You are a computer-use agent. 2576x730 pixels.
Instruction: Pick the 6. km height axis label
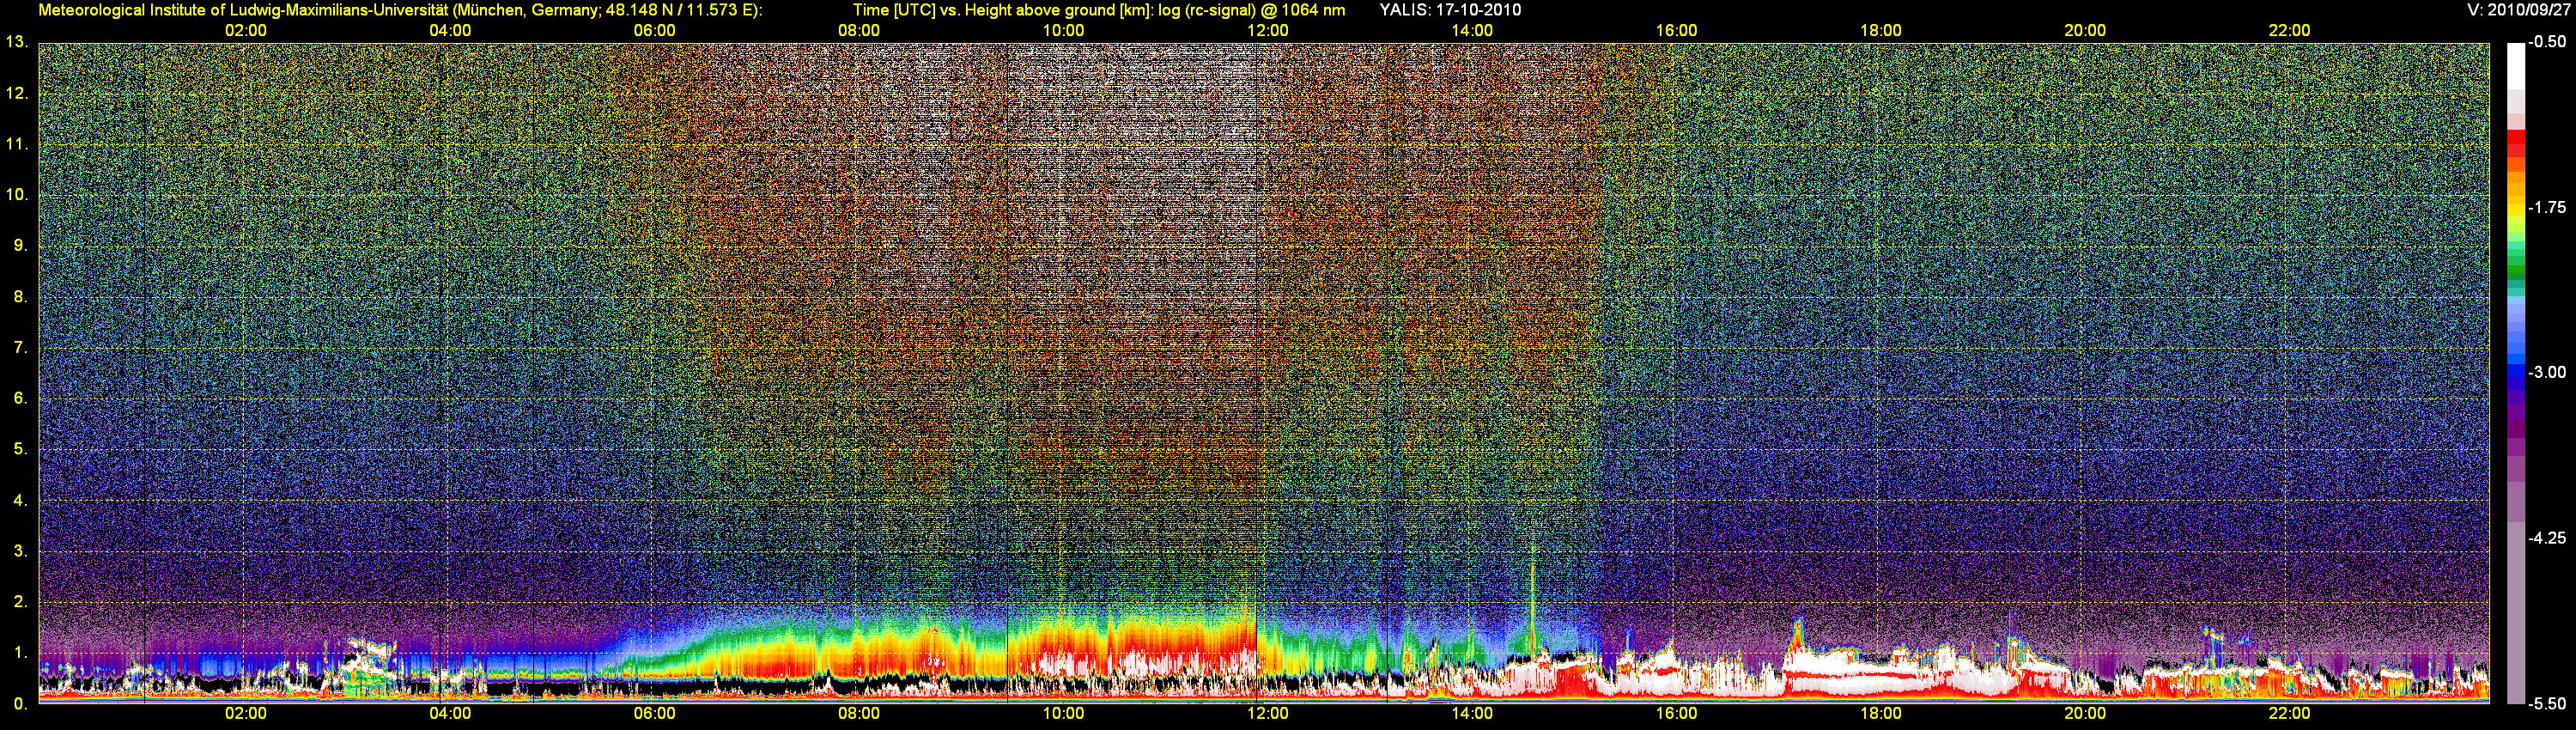point(20,398)
